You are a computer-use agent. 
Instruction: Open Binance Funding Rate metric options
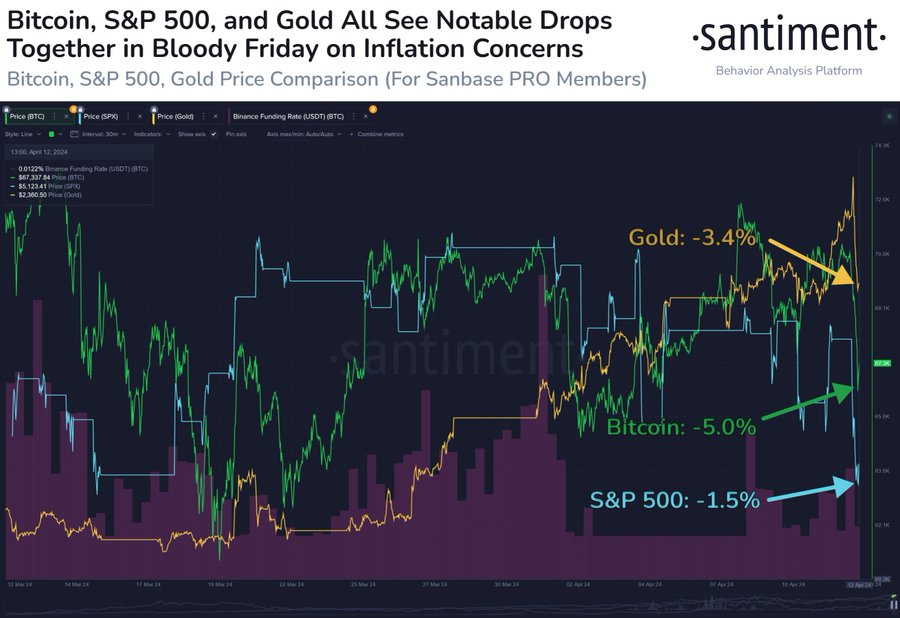click(354, 116)
